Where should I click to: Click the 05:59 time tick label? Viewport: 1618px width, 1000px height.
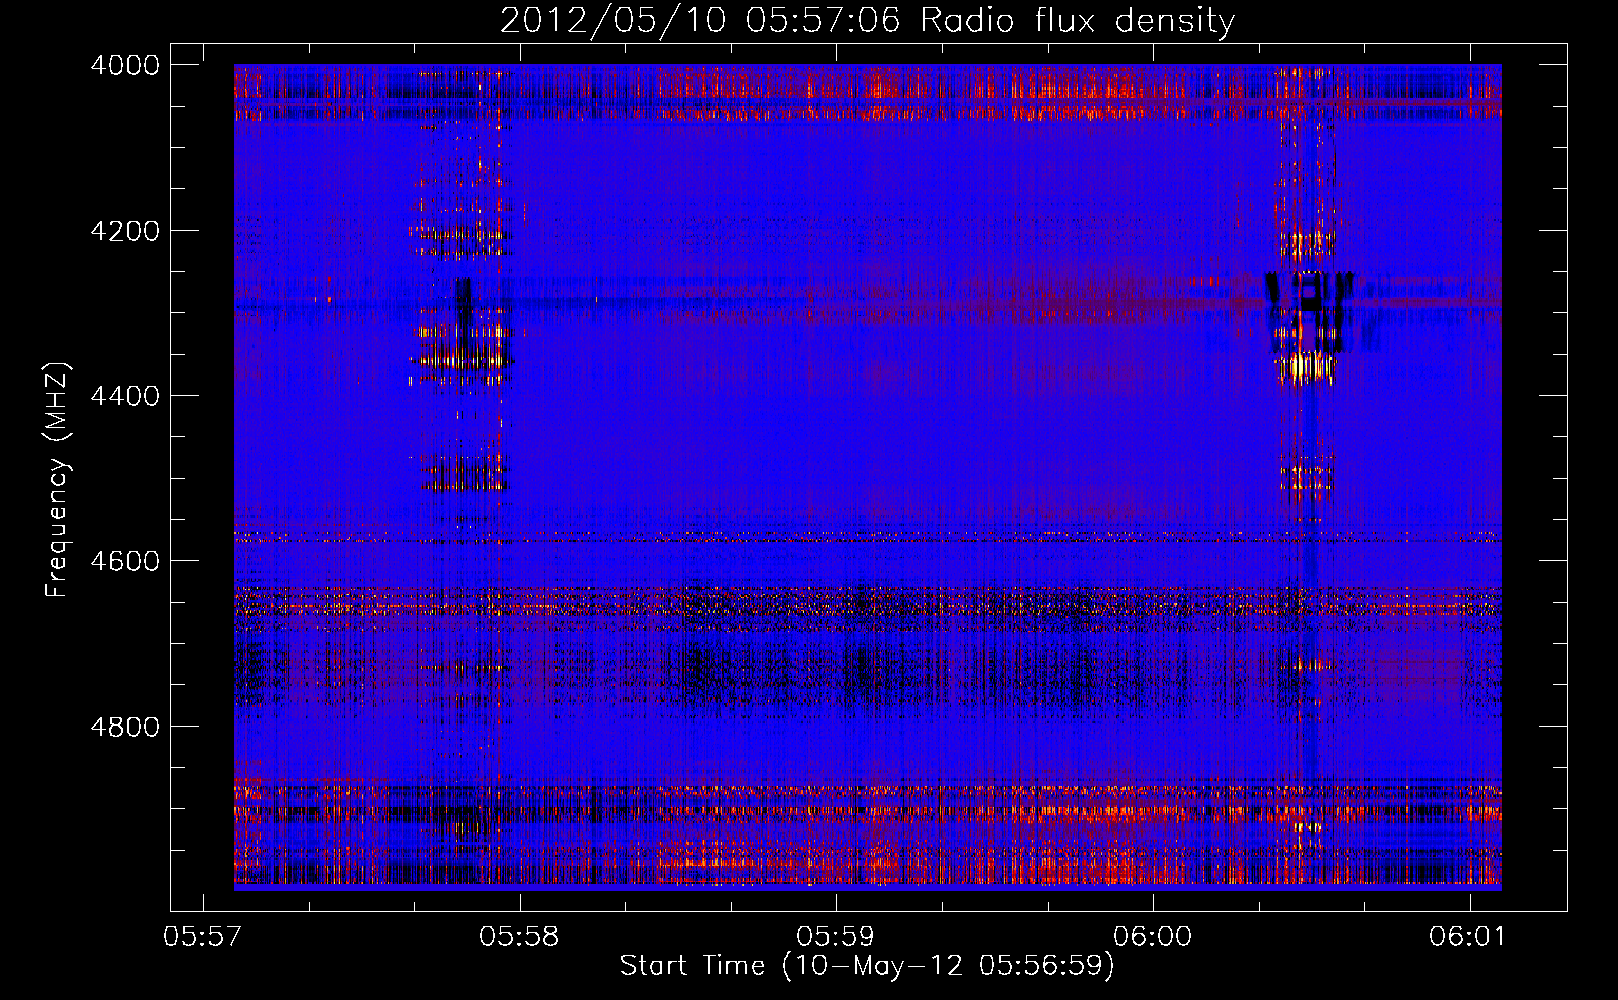pyautogui.click(x=836, y=936)
